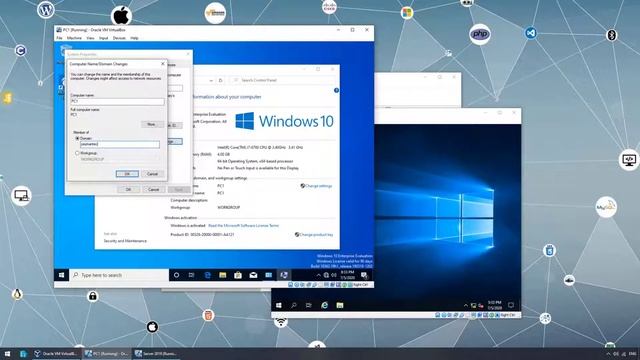Expand hidden icons in the host system tray
Viewport: 640px width, 360px height.
[608, 354]
